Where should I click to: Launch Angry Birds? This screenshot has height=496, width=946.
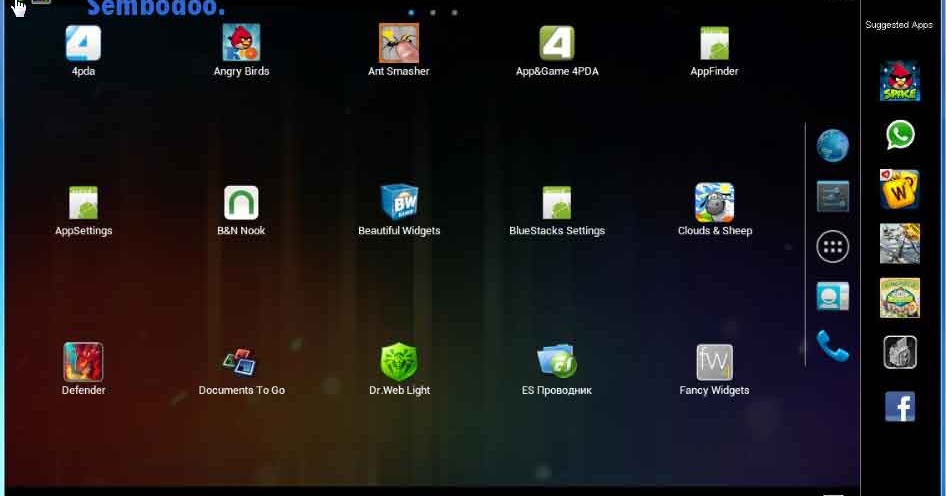pos(241,43)
